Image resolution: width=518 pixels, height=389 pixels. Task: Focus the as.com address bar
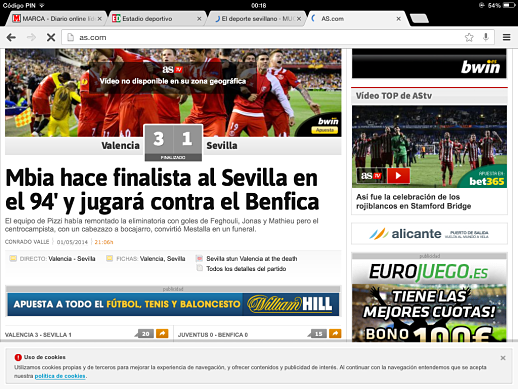[263, 37]
